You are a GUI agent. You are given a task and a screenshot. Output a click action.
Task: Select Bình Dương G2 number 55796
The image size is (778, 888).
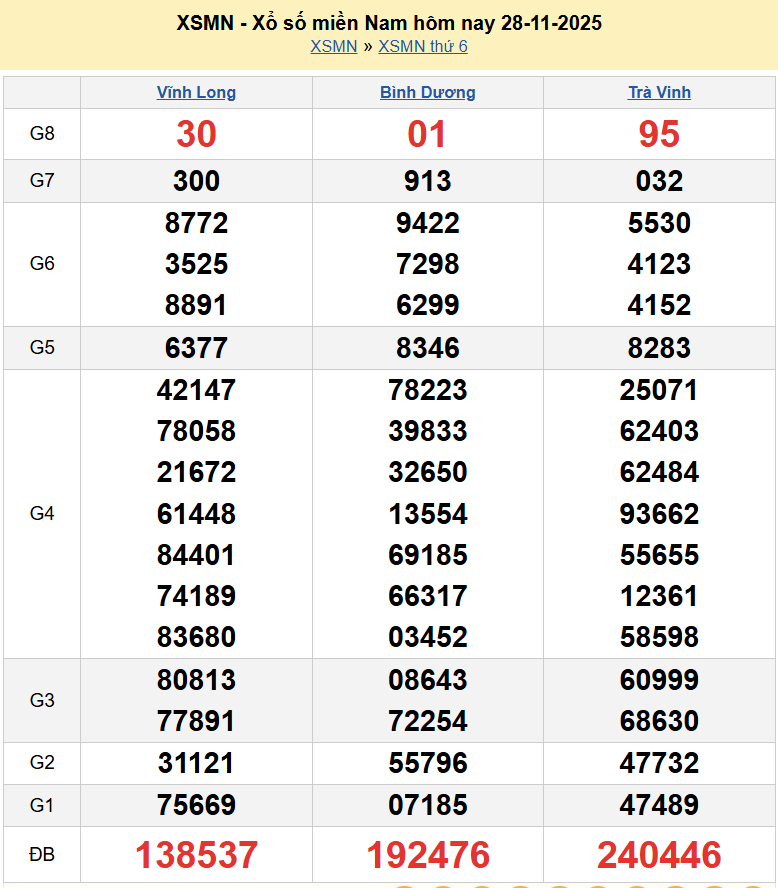(x=427, y=763)
